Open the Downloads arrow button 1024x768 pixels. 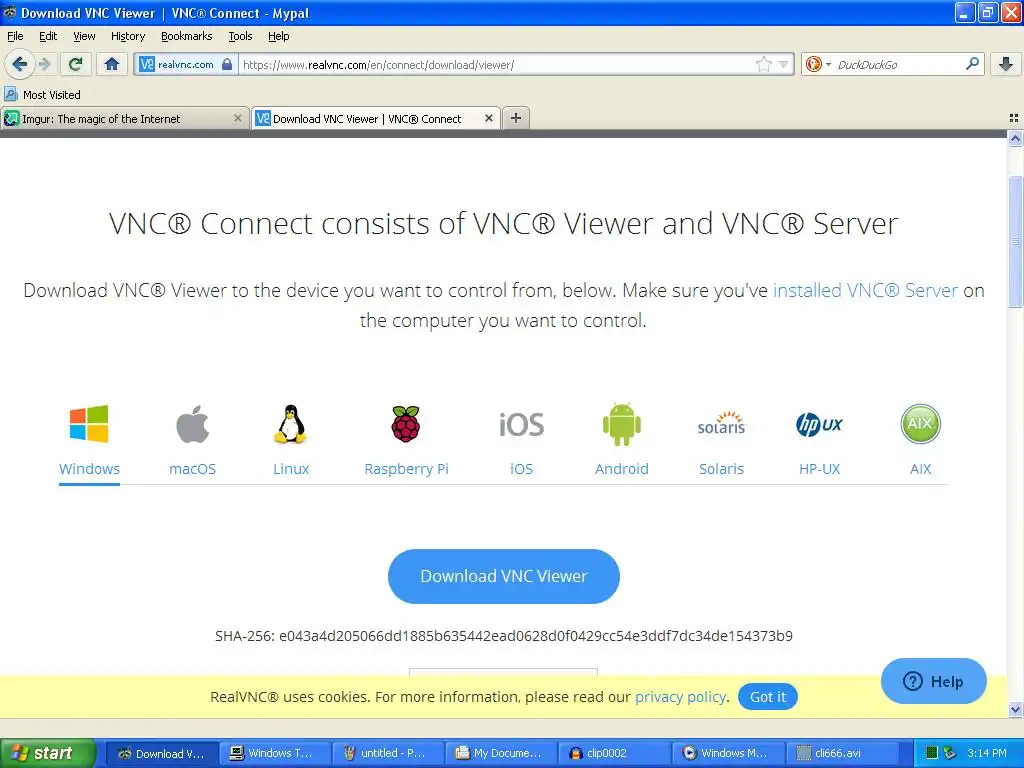pos(1006,64)
